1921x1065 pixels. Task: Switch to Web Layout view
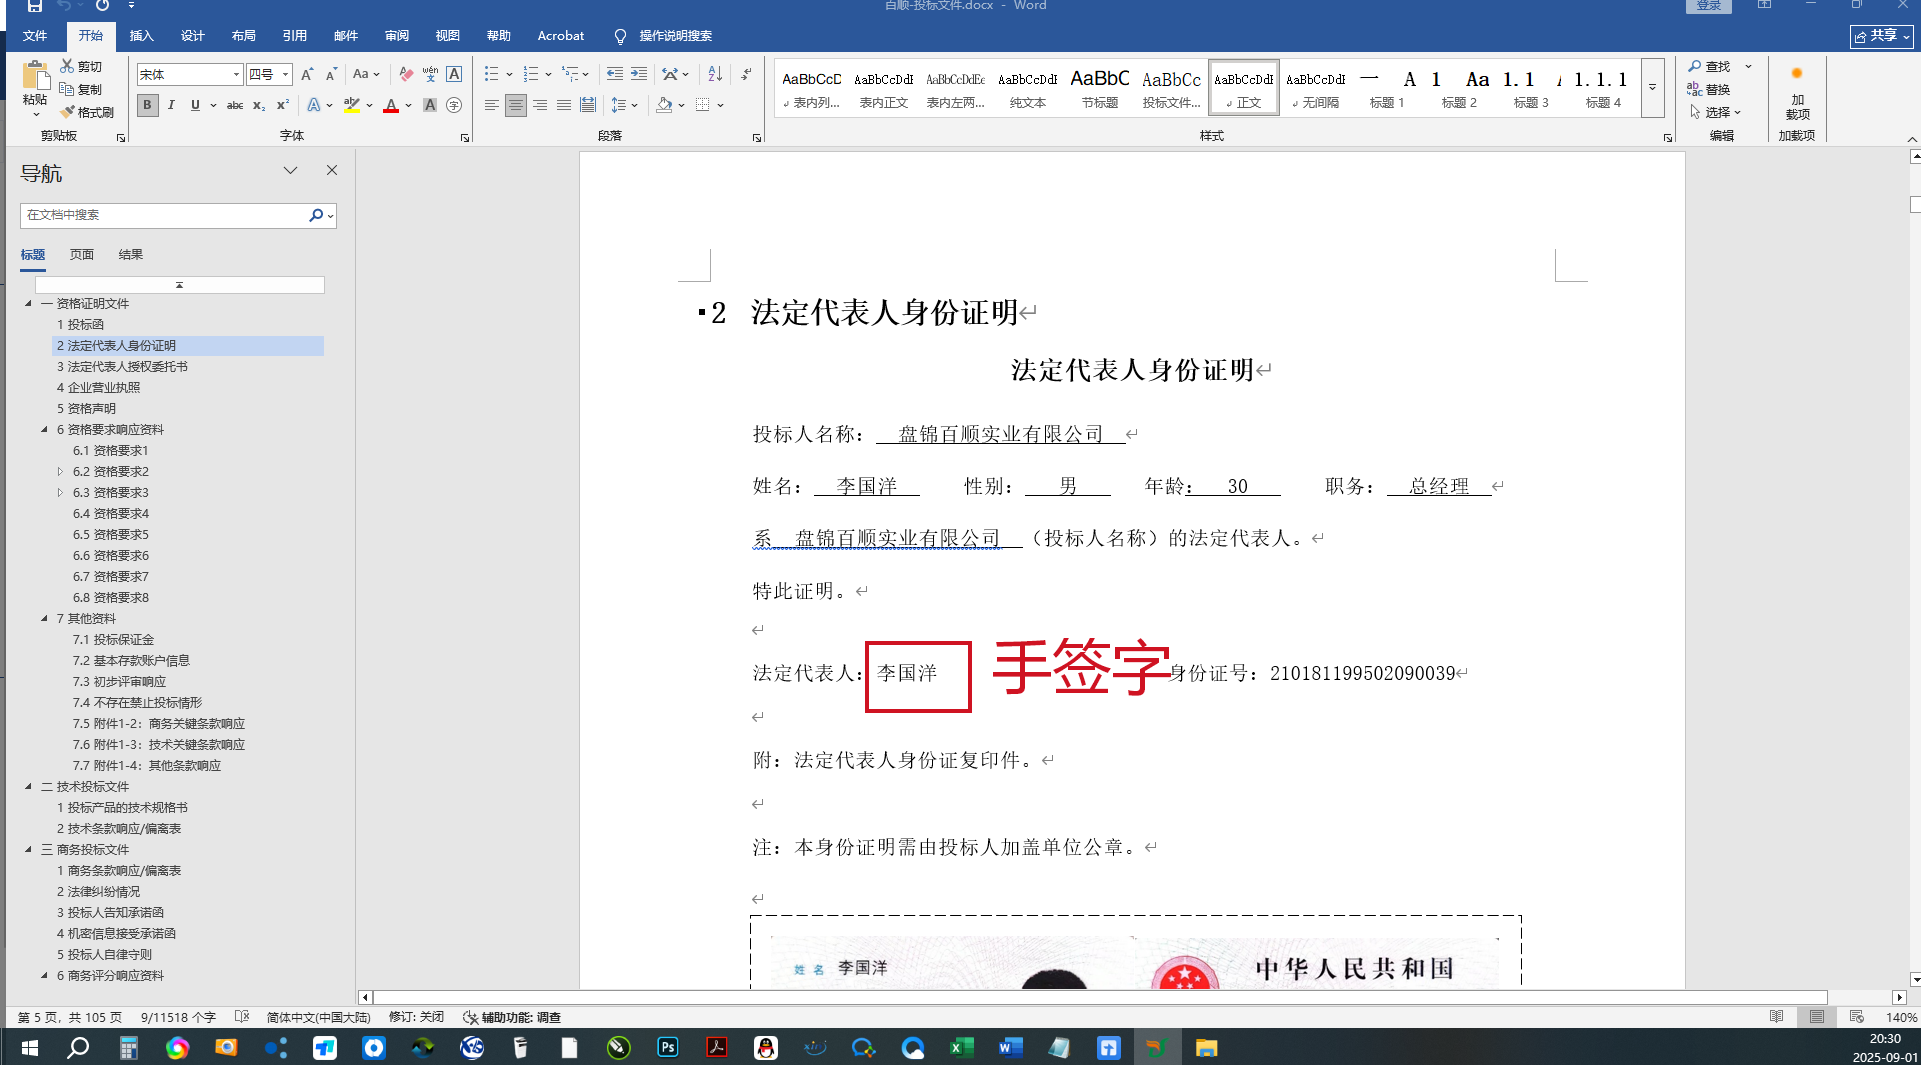(x=1856, y=1017)
